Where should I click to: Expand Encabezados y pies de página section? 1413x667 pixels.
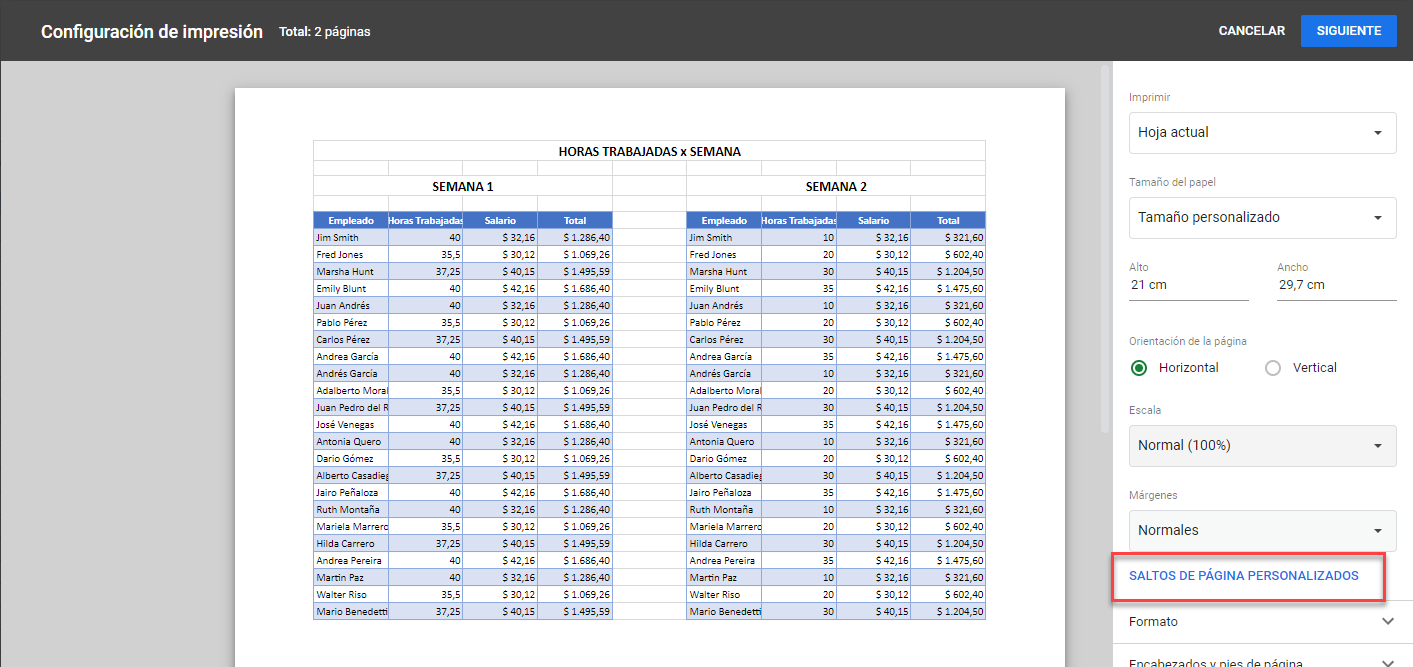1262,660
